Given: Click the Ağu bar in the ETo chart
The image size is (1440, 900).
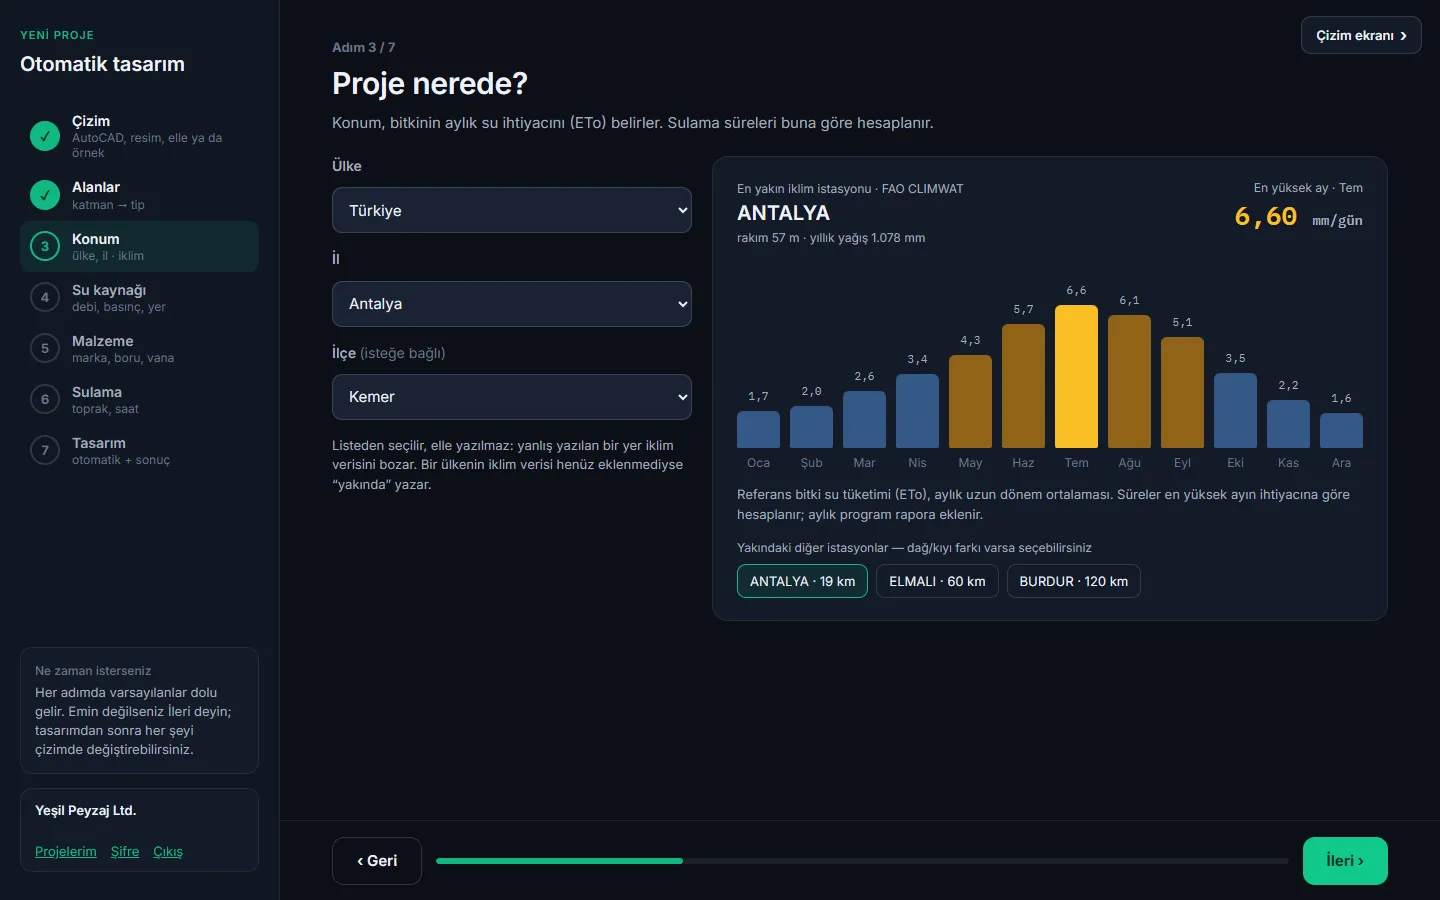Looking at the screenshot, I should (1129, 382).
